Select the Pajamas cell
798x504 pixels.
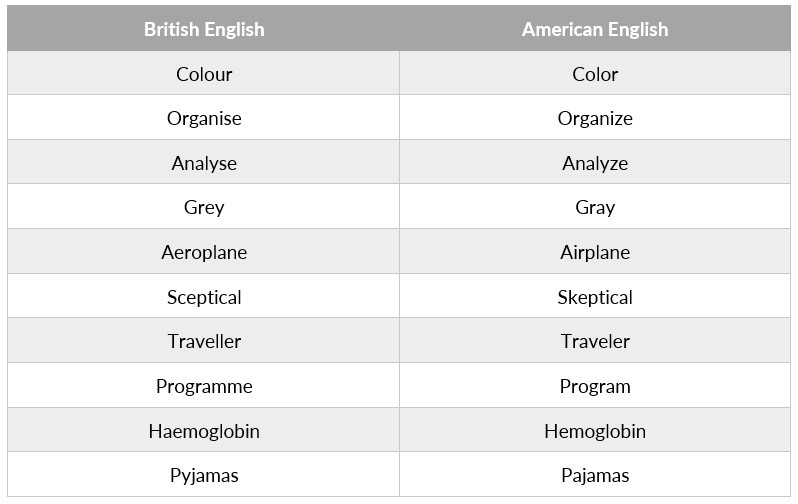point(595,474)
